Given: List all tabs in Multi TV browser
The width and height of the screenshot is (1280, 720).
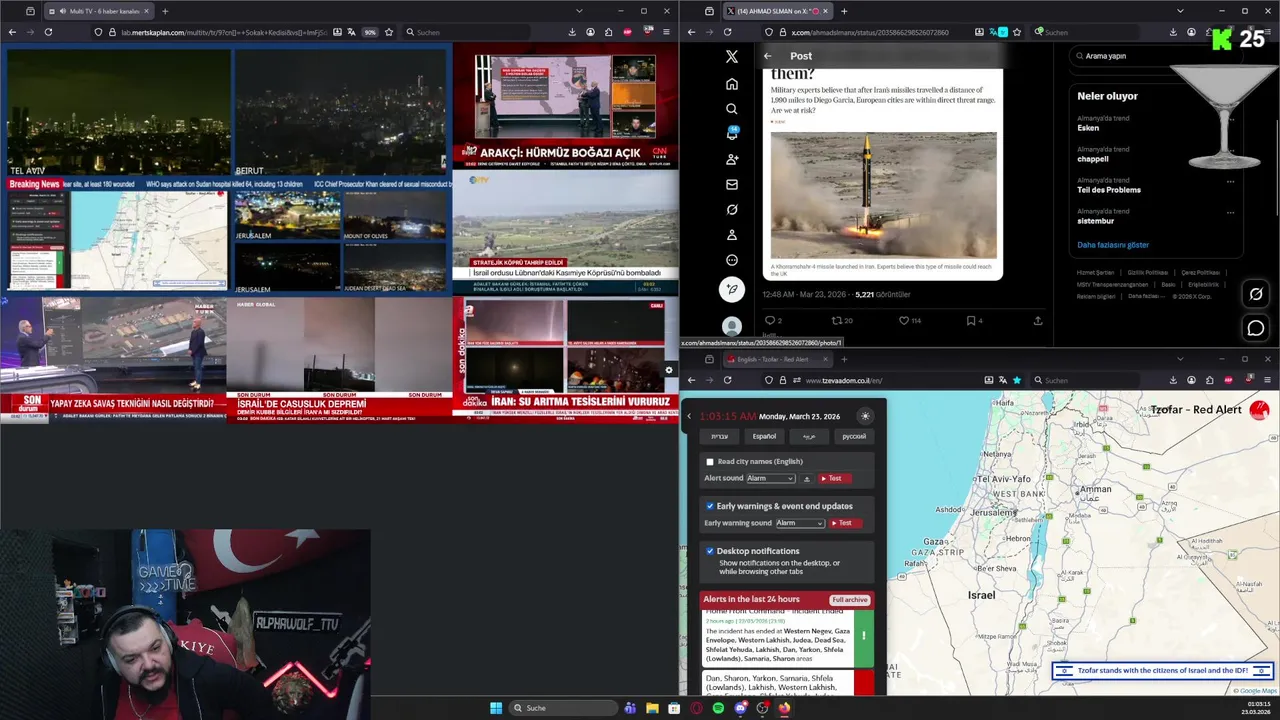Looking at the screenshot, I should pos(579,11).
